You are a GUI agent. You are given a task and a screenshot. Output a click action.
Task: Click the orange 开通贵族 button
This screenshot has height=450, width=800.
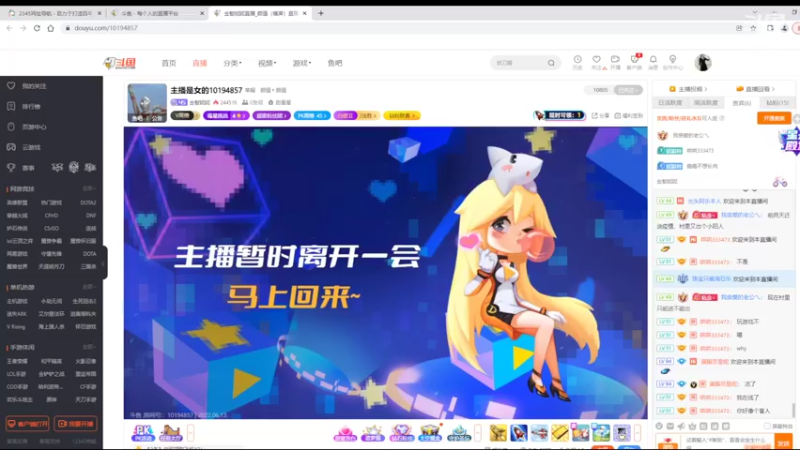[774, 118]
